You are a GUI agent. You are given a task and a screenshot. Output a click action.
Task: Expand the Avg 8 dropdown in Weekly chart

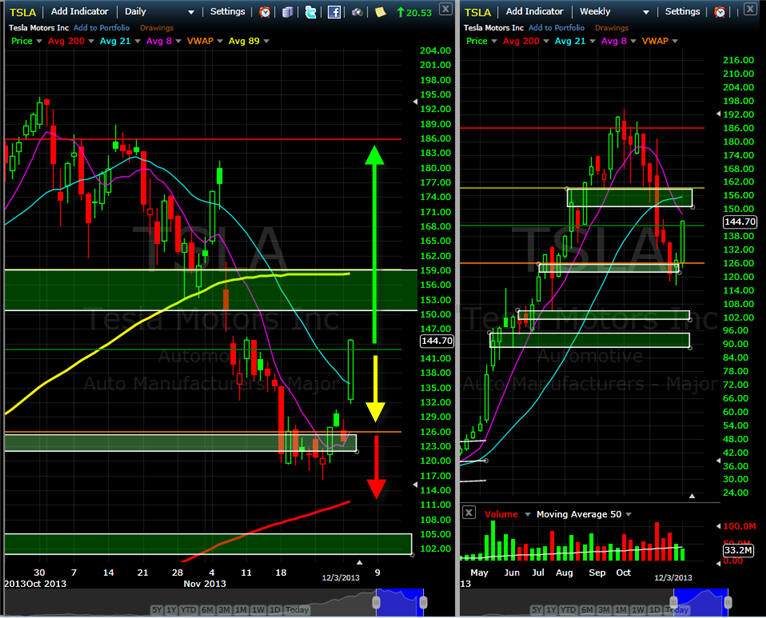point(633,42)
